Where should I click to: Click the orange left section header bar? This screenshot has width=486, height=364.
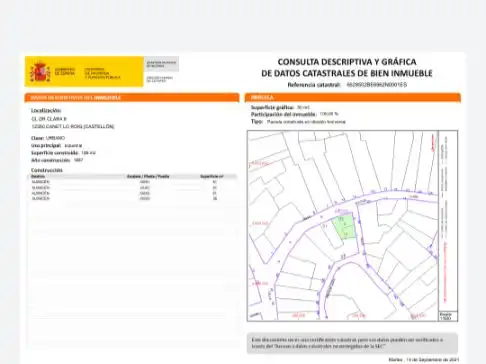point(132,98)
